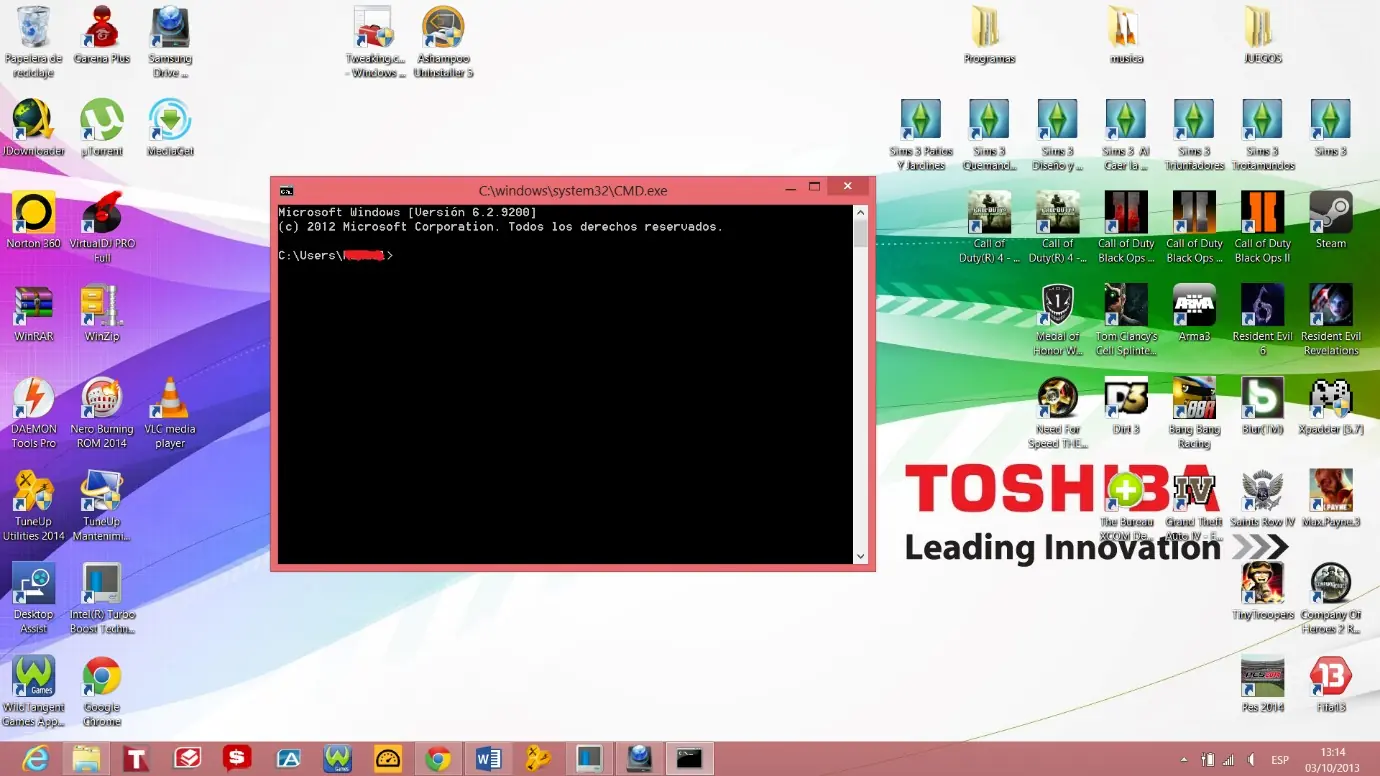This screenshot has height=776, width=1380.
Task: Click the WildTangent Games App desktop icon
Action: tap(34, 692)
